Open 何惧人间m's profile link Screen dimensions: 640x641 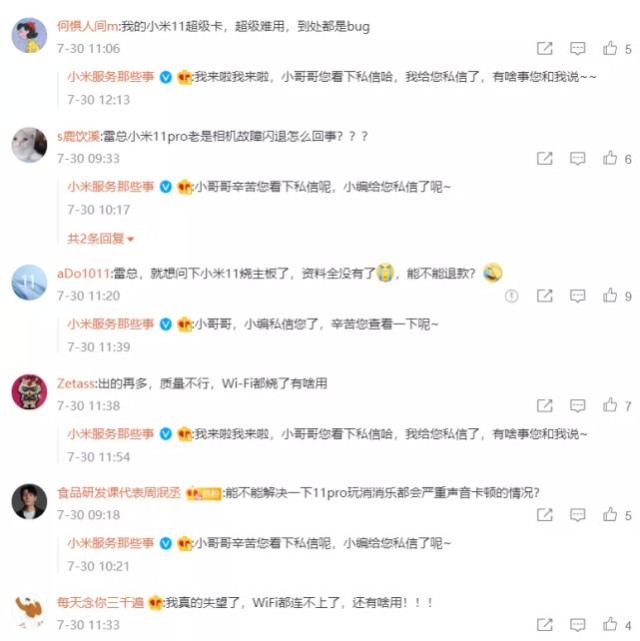point(87,26)
